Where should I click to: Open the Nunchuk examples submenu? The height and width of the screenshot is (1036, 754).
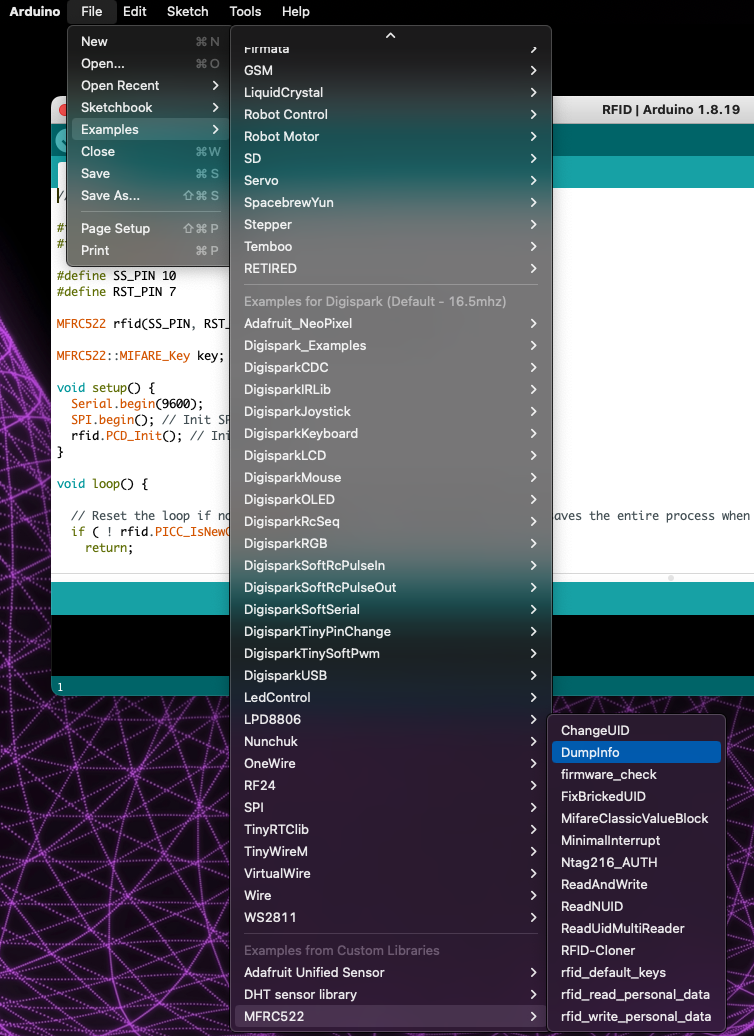pyautogui.click(x=390, y=741)
